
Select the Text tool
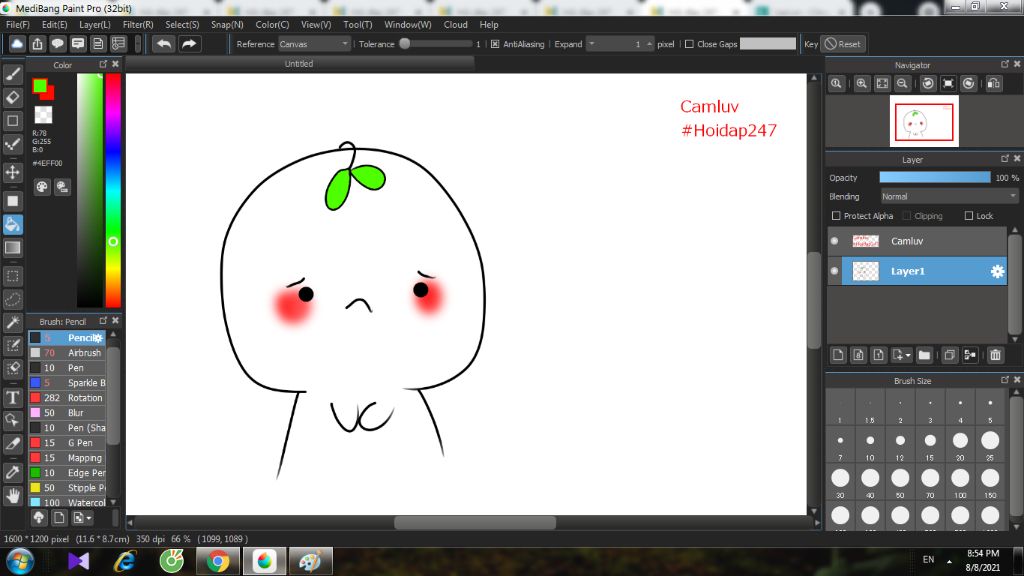coord(12,397)
